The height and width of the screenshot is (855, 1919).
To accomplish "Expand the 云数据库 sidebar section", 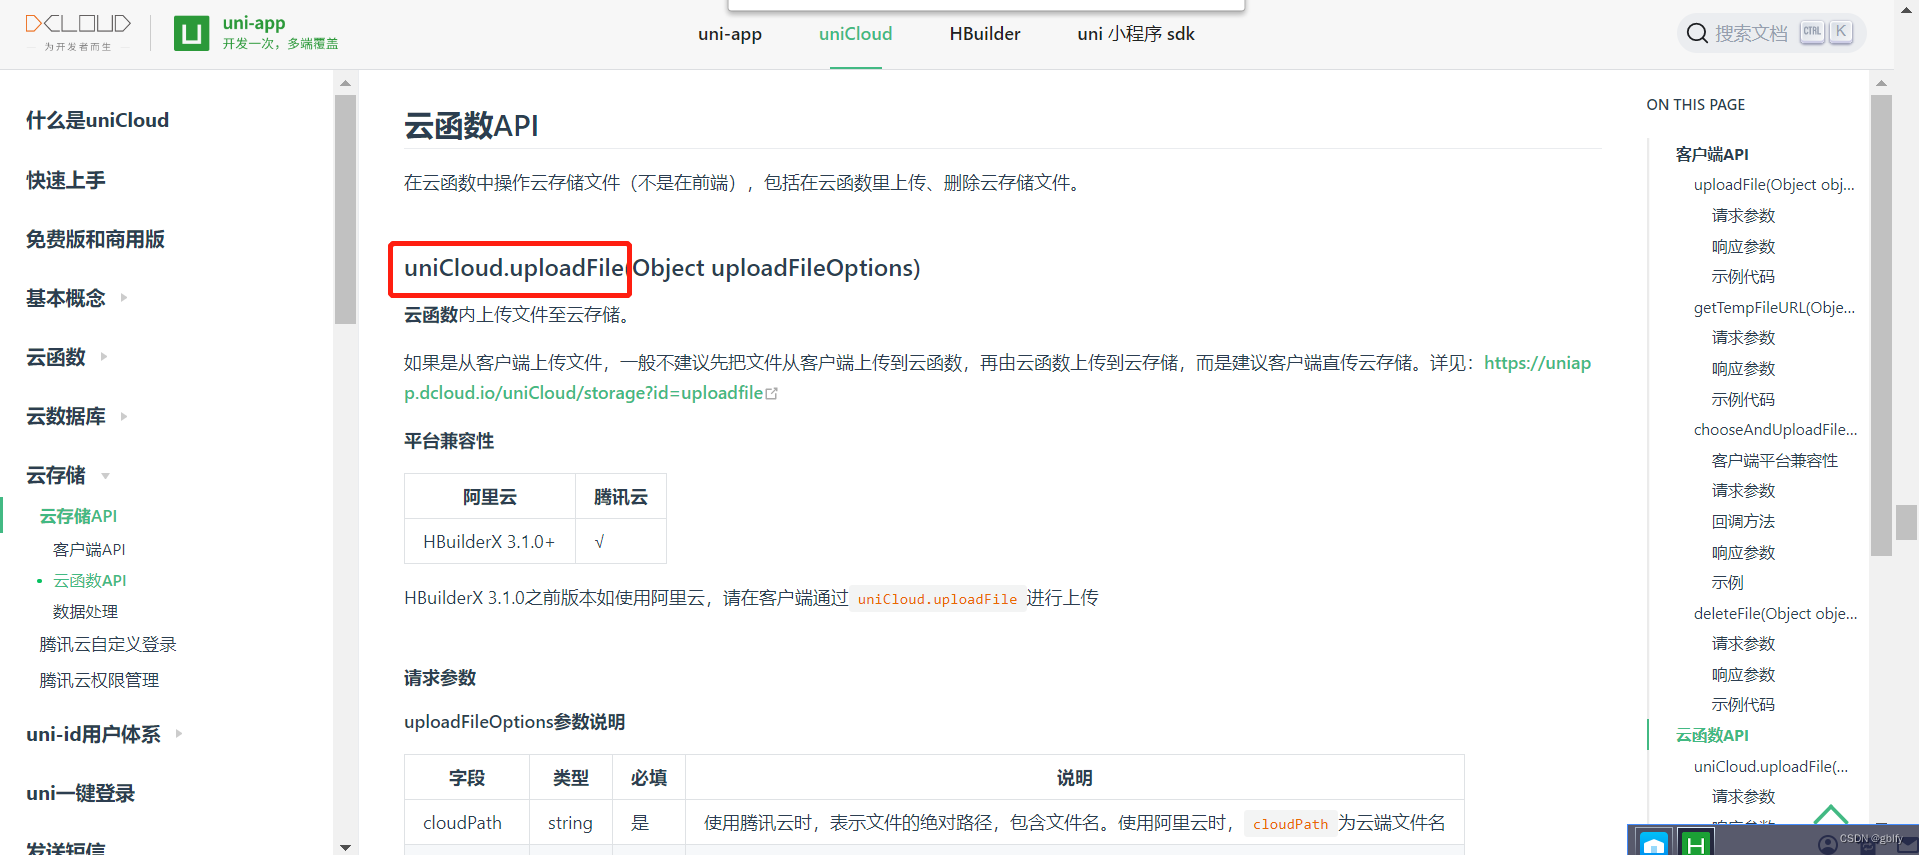I will 77,416.
